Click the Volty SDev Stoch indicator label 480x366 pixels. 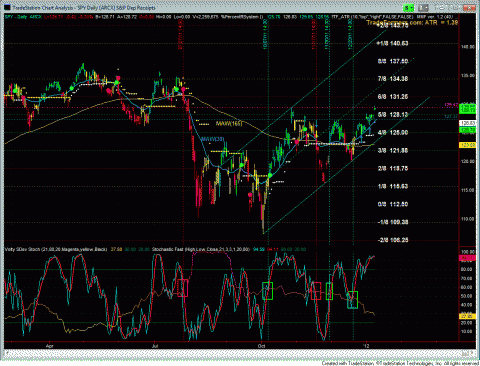(56, 249)
